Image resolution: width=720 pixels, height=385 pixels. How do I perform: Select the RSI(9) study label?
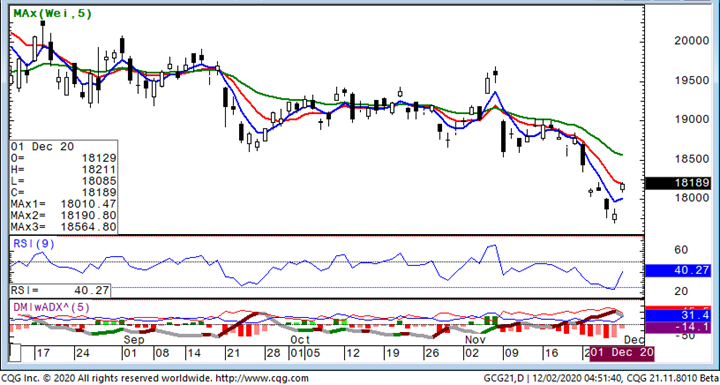click(34, 244)
